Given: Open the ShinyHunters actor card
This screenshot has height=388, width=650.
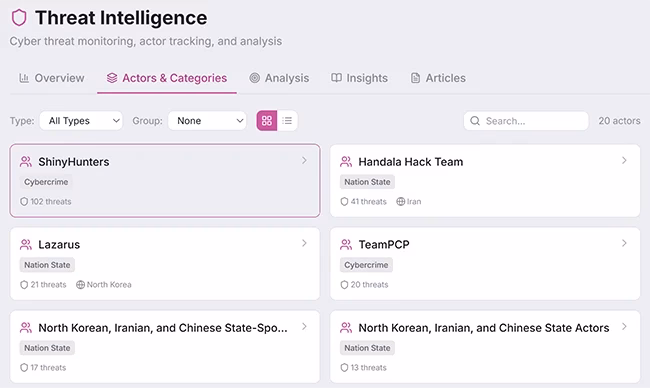Looking at the screenshot, I should click(165, 181).
